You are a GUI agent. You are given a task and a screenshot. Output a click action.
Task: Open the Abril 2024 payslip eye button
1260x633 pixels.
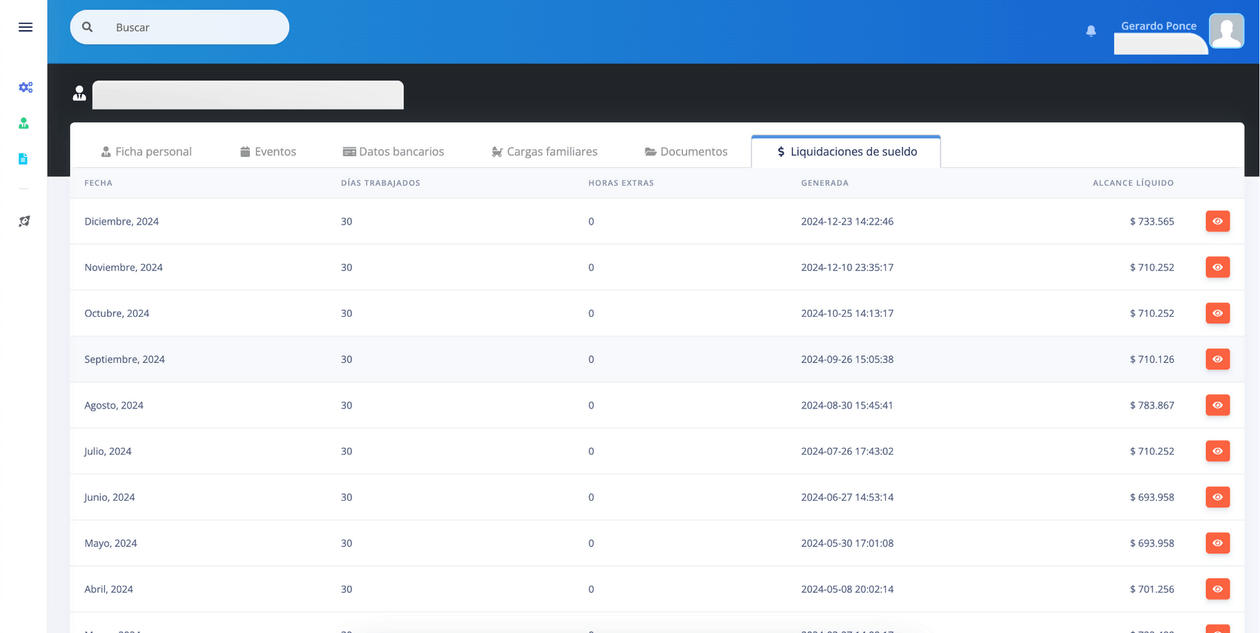(1217, 589)
